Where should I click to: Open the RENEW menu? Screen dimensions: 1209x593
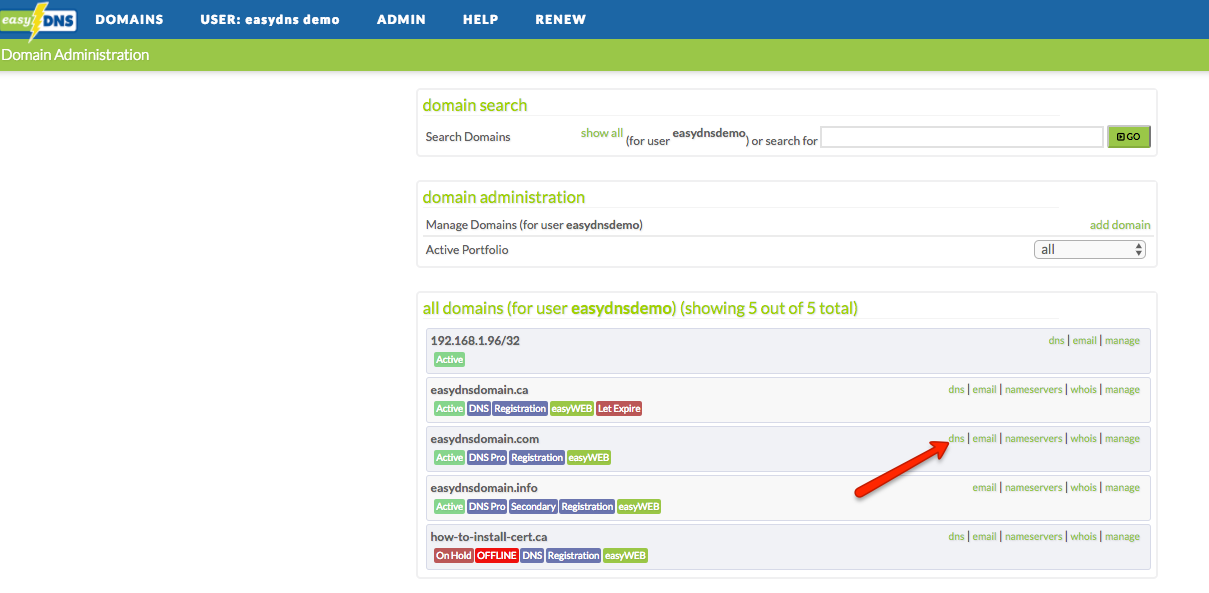[561, 19]
